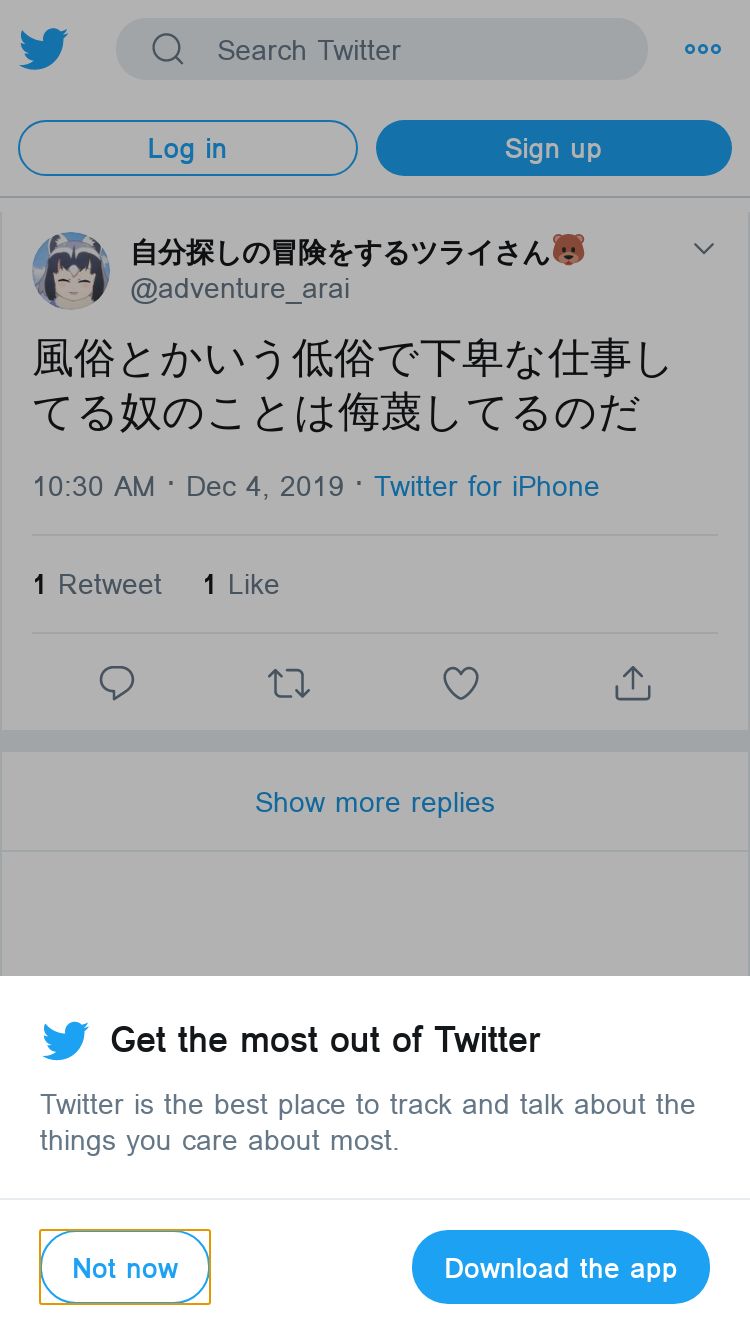Image resolution: width=750 pixels, height=1334 pixels.
Task: Click Download the app button
Action: click(x=561, y=1267)
